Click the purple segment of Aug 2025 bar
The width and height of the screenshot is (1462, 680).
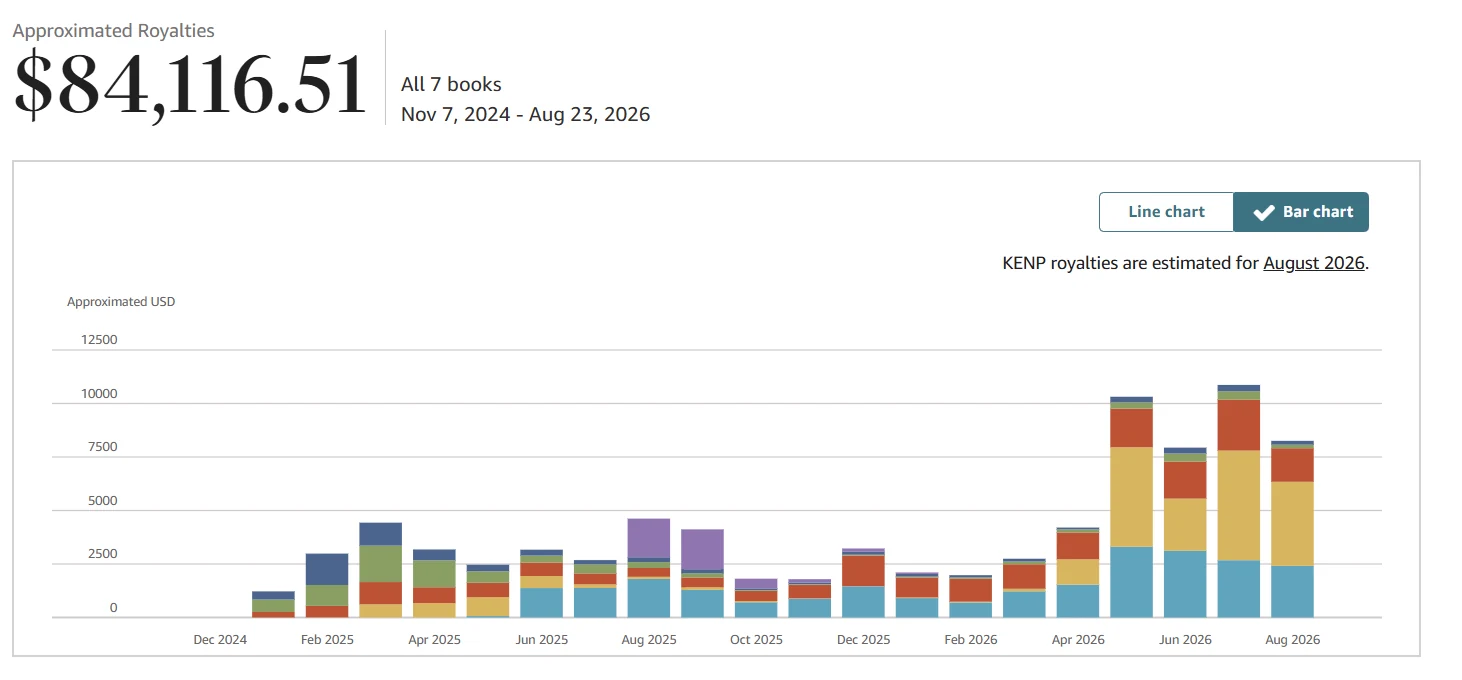[648, 538]
